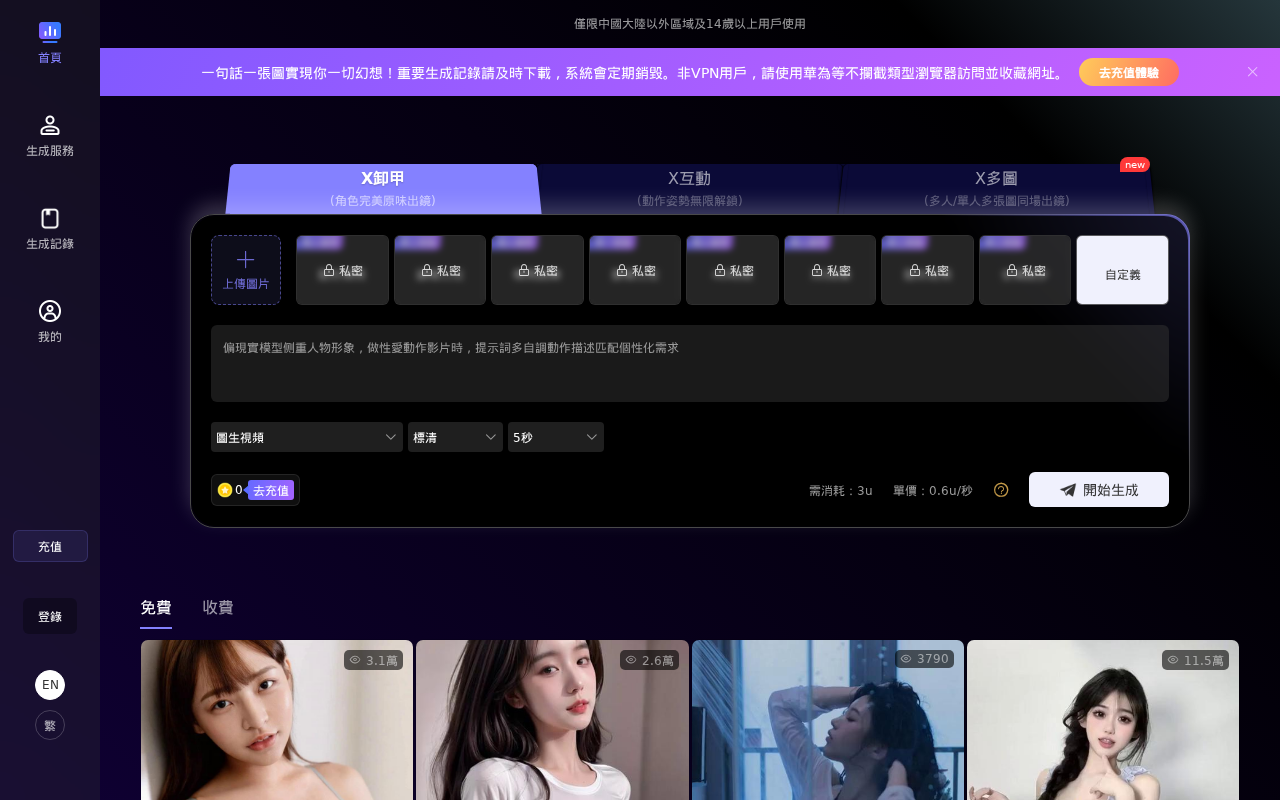Focus the prompt description text area
The height and width of the screenshot is (800, 1280).
point(690,363)
